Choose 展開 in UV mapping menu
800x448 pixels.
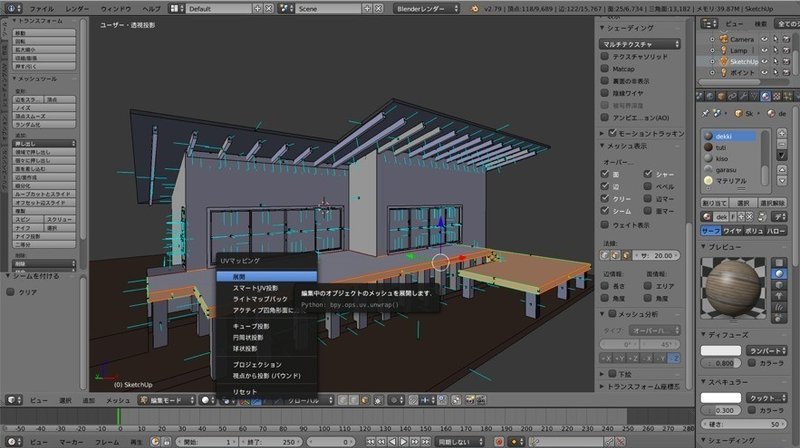(x=266, y=277)
